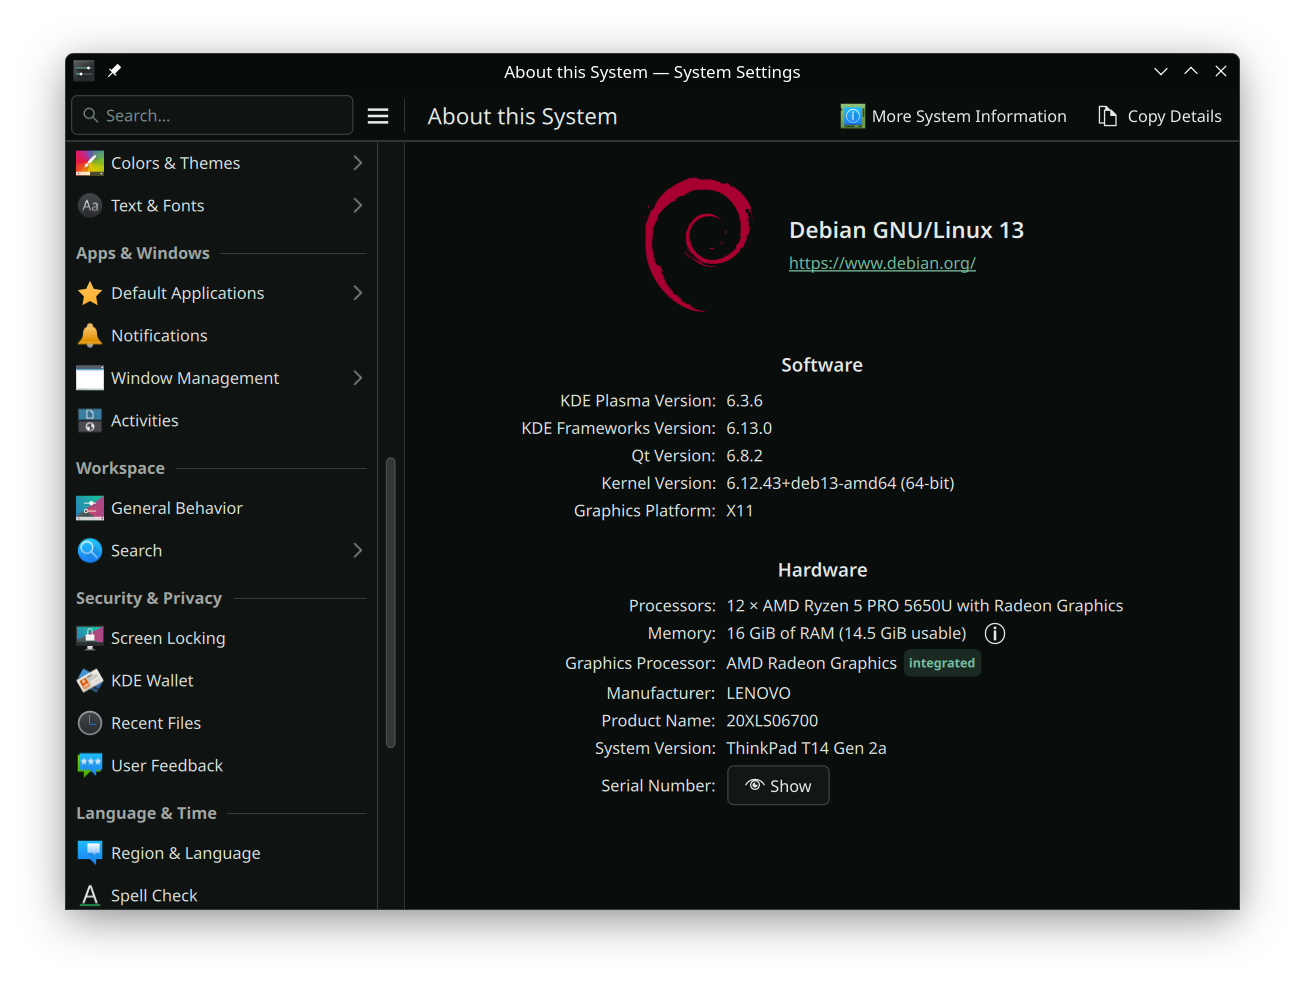The height and width of the screenshot is (987, 1305).
Task: Open Colors & Themes settings
Action: (221, 163)
